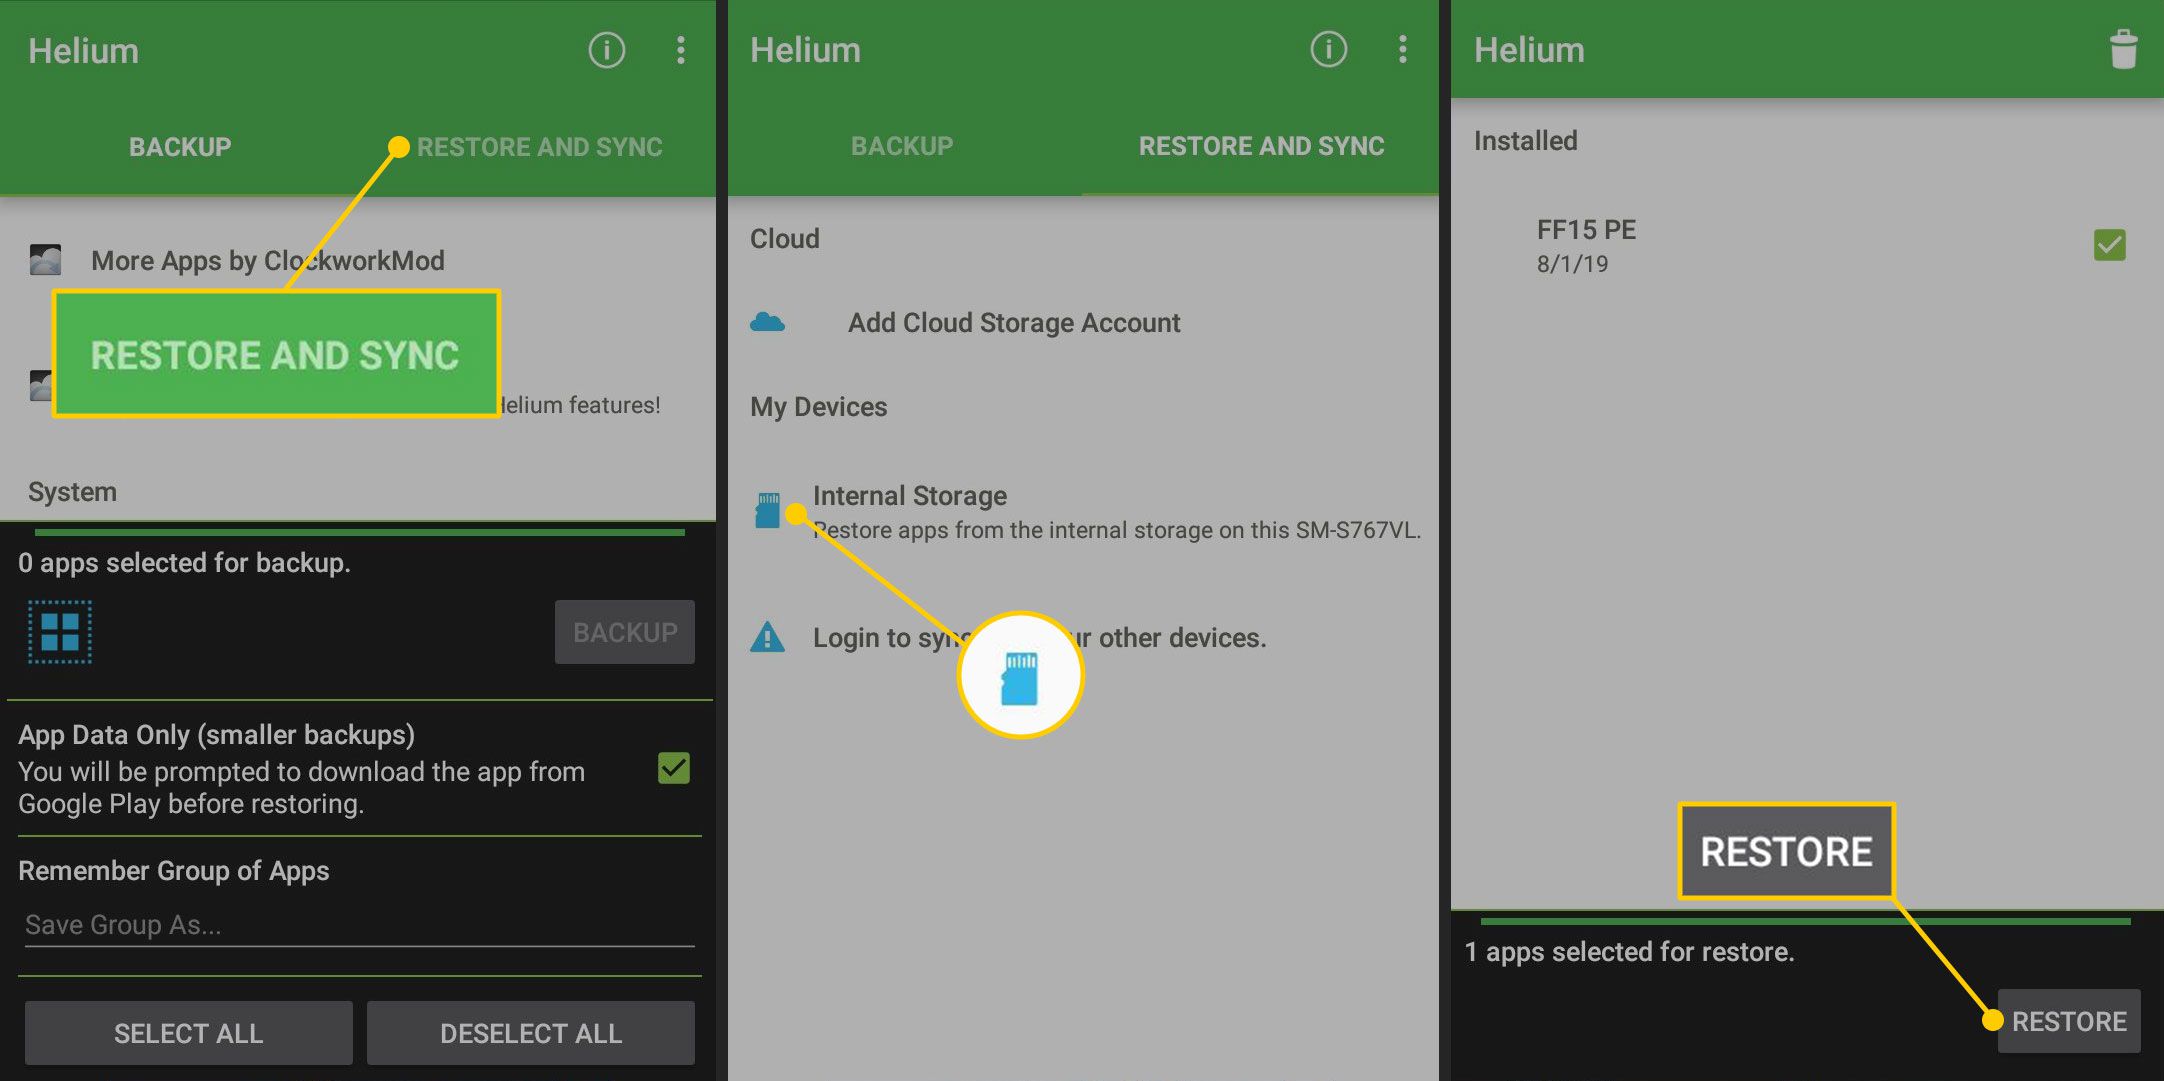Open overflow menu in middle Helium screen

pos(1403,49)
